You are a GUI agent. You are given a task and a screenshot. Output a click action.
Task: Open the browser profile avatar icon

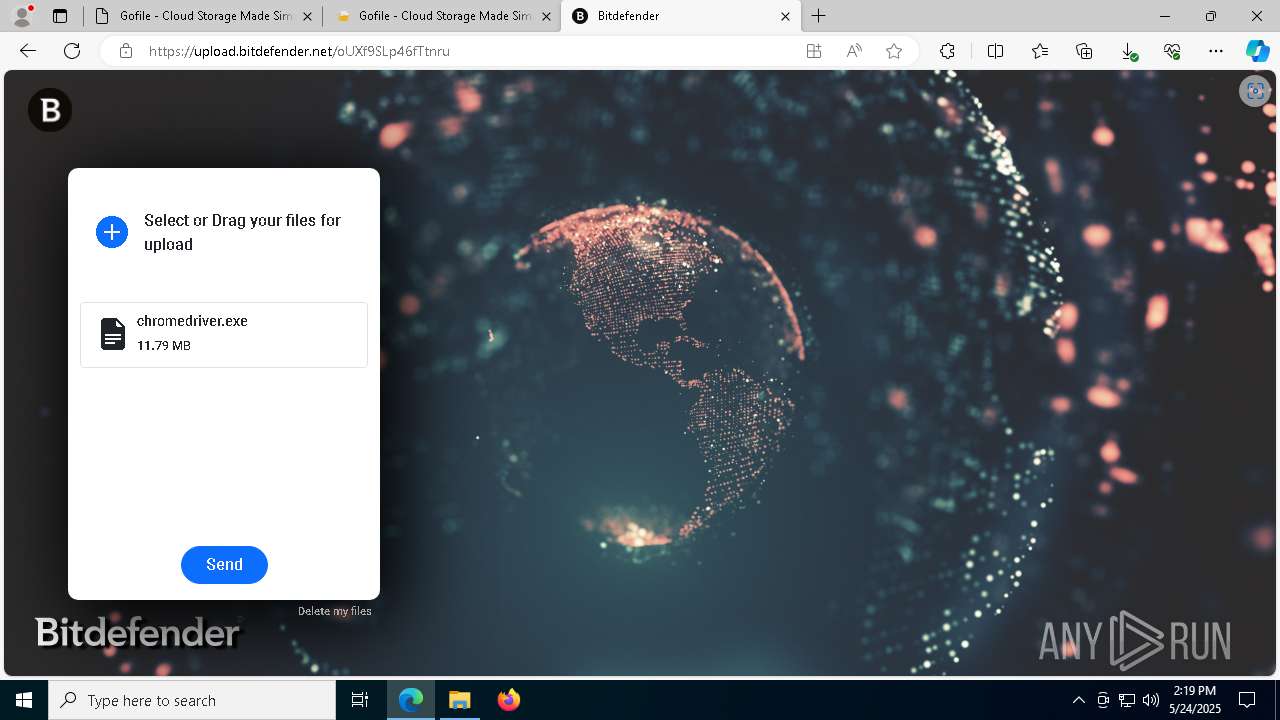tap(22, 16)
